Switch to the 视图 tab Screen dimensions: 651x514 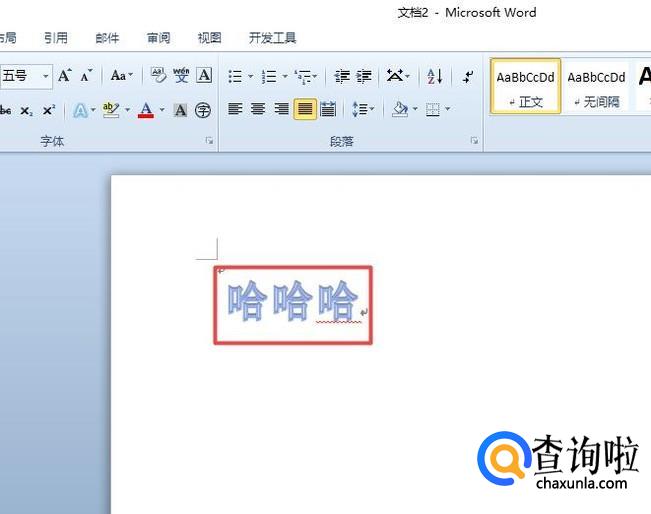point(209,38)
